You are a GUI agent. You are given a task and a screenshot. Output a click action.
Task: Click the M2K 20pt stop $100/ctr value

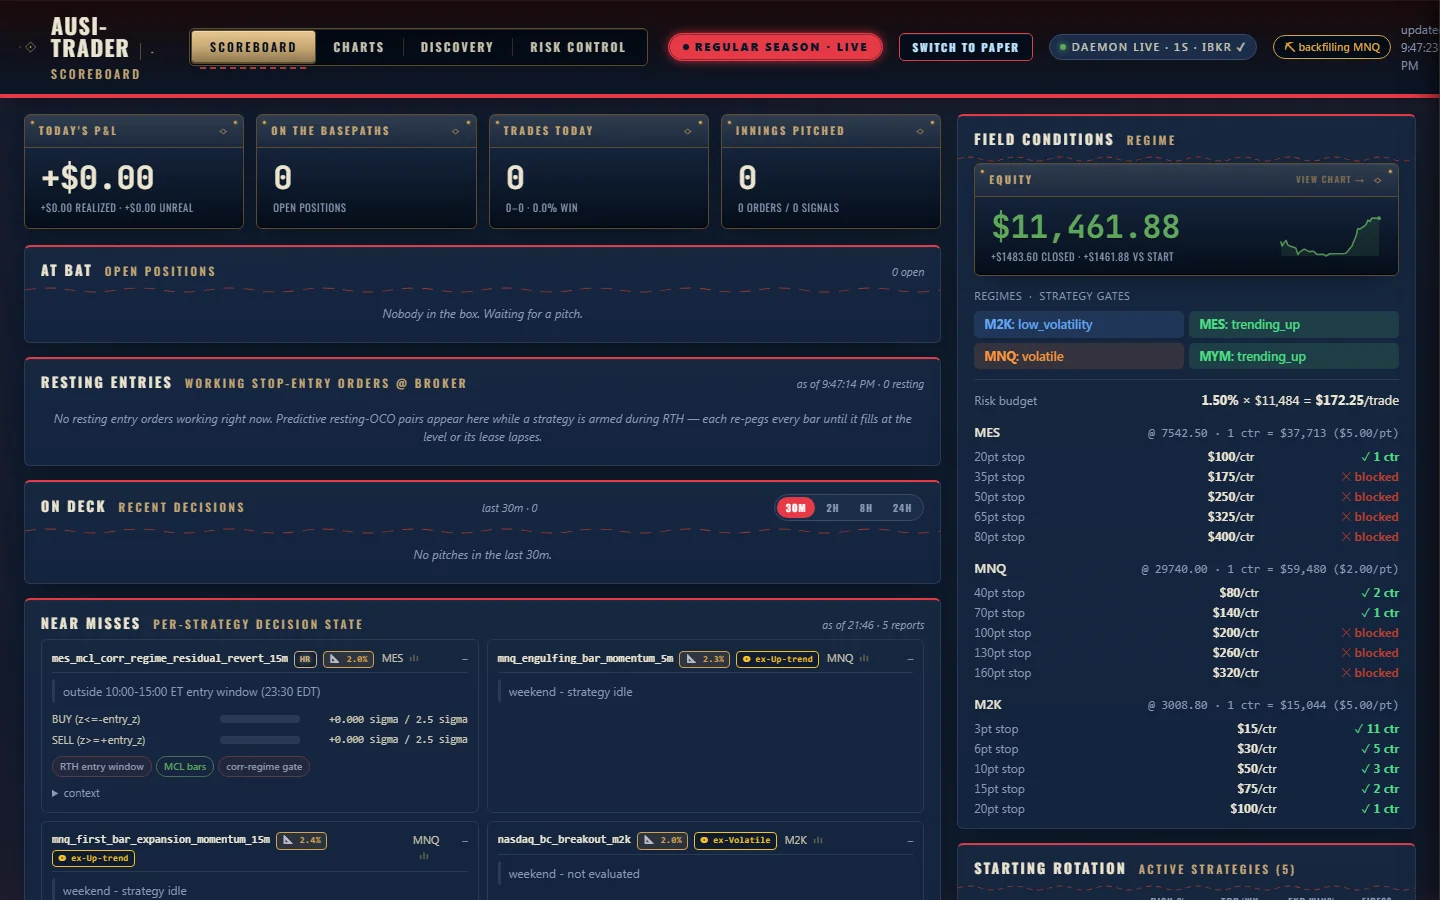1253,809
